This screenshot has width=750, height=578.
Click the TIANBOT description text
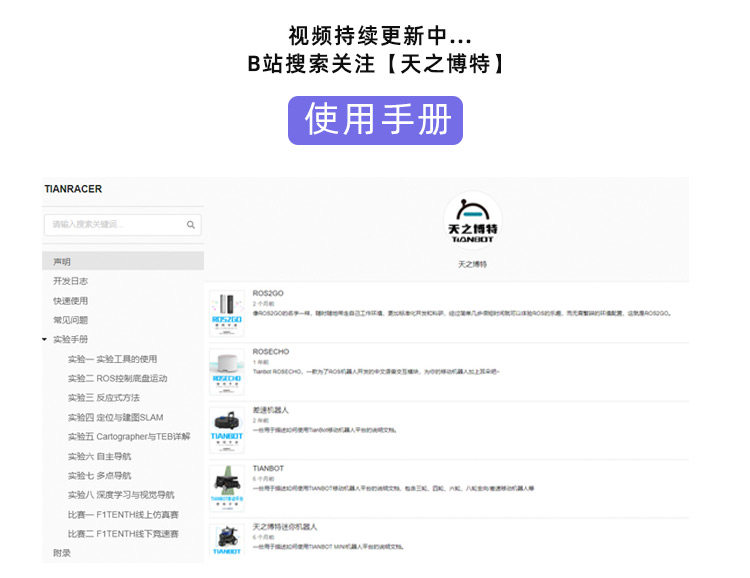click(393, 489)
